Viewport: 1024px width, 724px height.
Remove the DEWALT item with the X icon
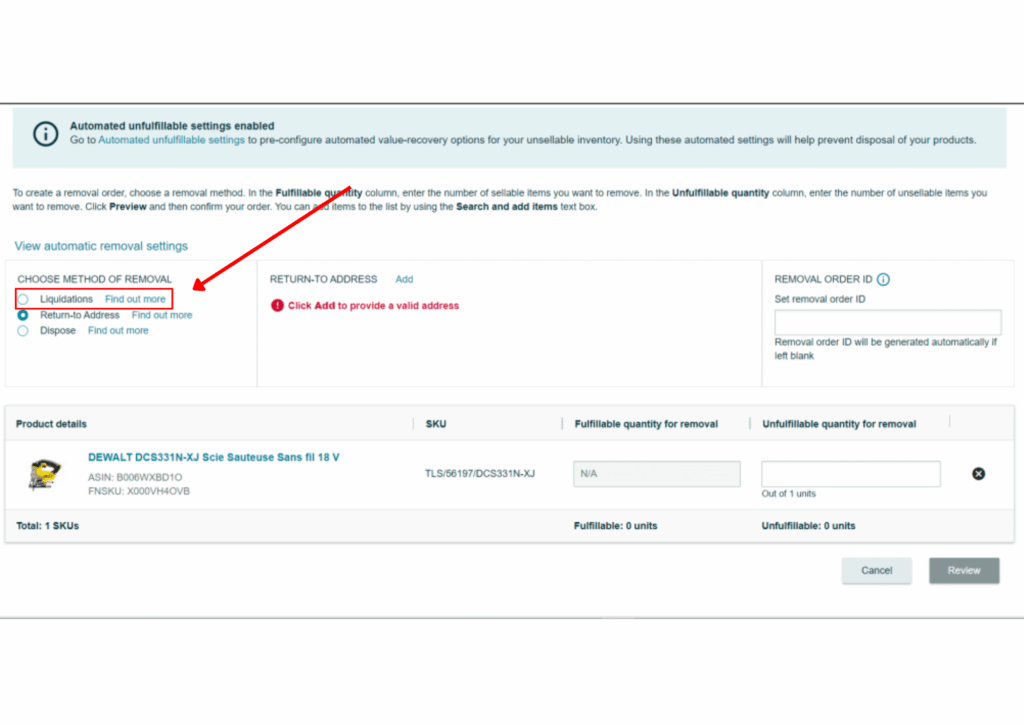977,473
